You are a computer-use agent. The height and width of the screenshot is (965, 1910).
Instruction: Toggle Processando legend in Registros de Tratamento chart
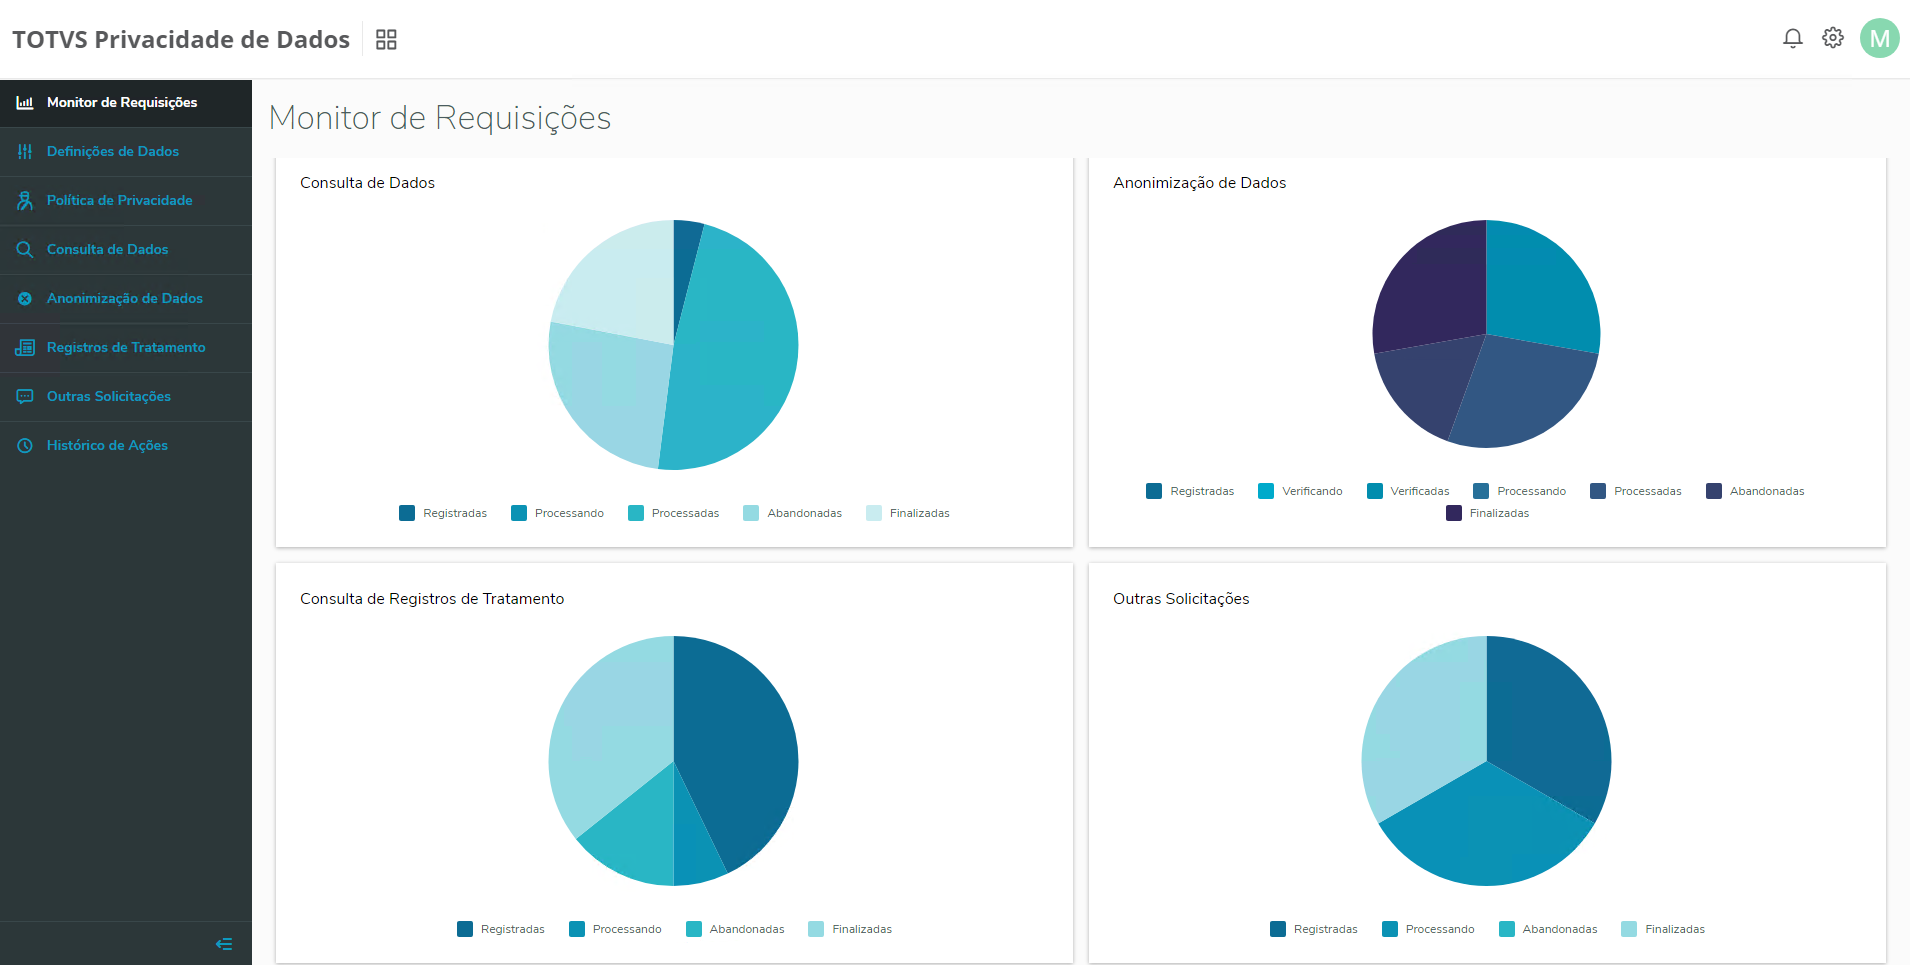tap(615, 929)
